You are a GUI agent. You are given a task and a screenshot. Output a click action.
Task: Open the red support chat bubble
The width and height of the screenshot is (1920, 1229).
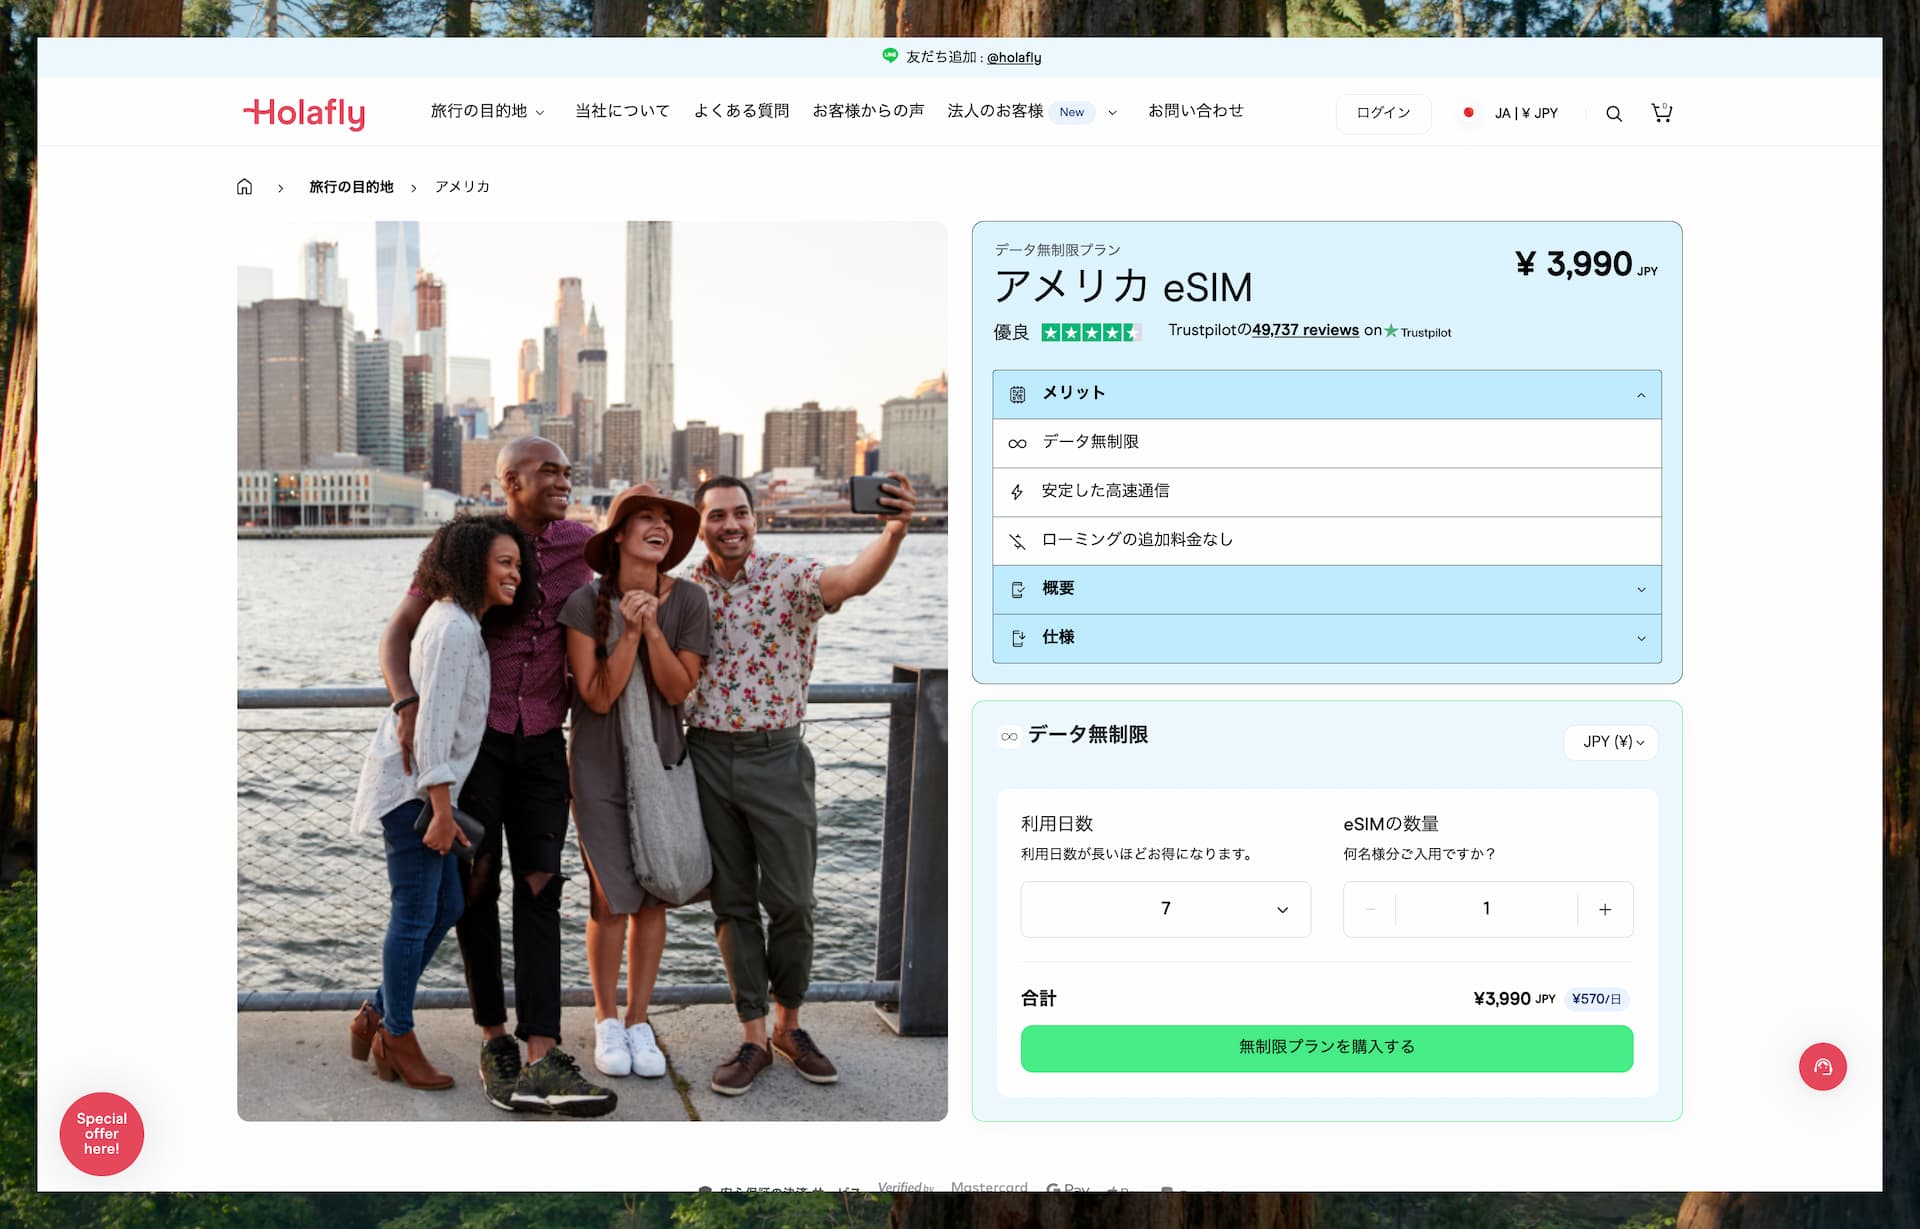click(1822, 1066)
